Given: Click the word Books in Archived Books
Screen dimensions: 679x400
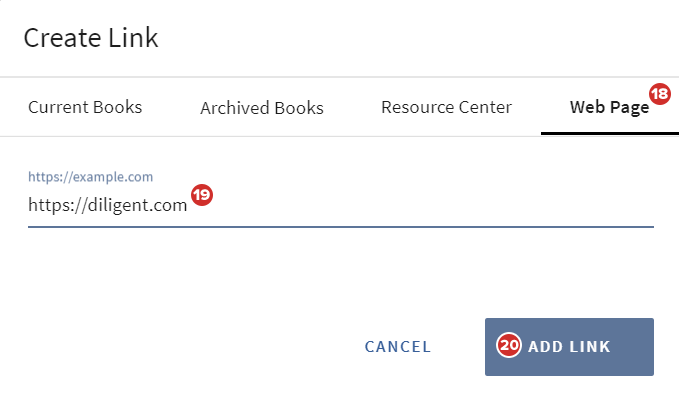Looking at the screenshot, I should click(299, 108).
